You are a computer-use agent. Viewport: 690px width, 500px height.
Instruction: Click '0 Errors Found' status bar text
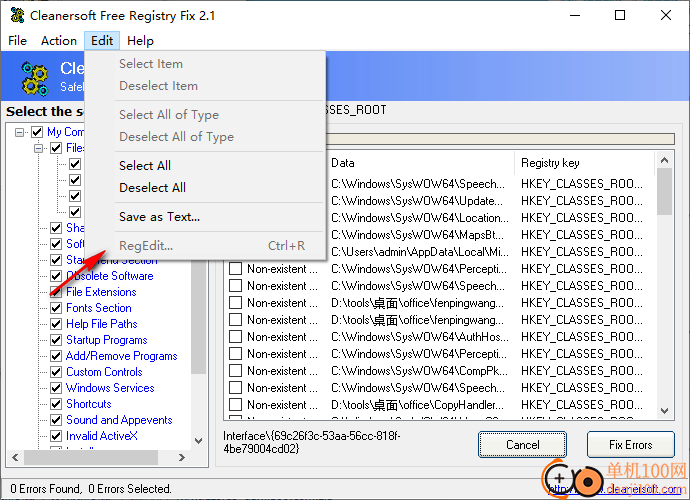(x=46, y=489)
